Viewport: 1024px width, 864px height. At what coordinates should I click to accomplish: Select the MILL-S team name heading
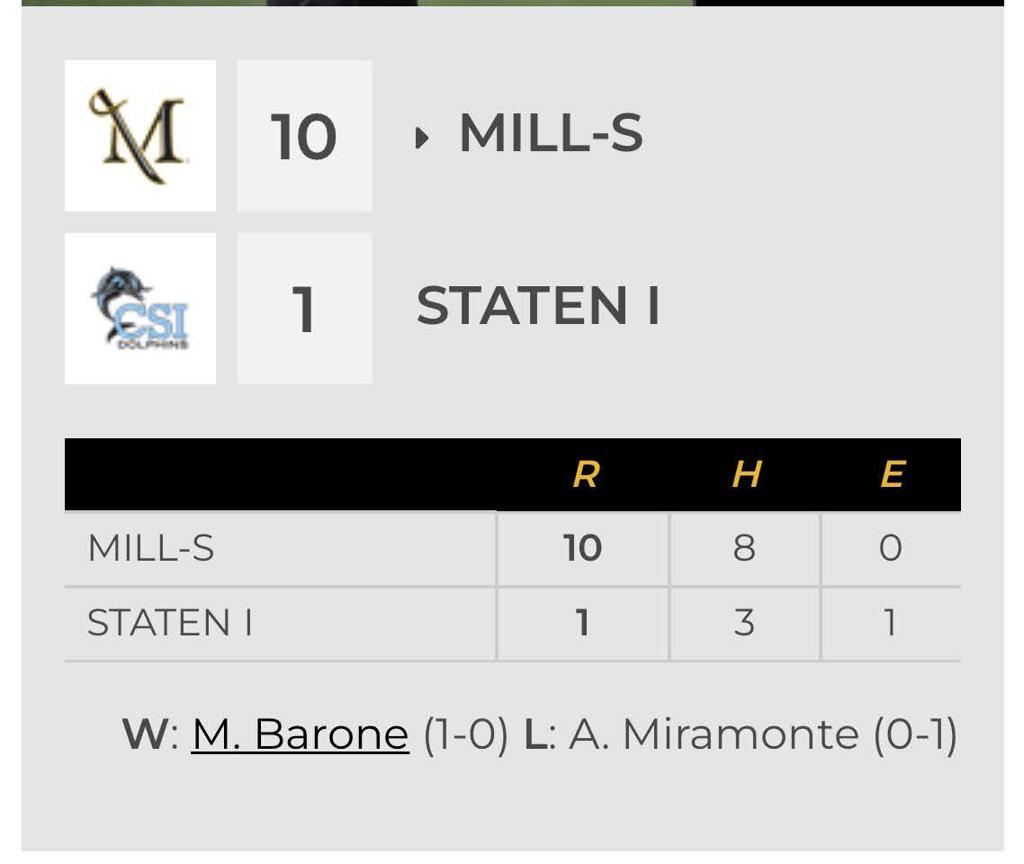coord(550,134)
